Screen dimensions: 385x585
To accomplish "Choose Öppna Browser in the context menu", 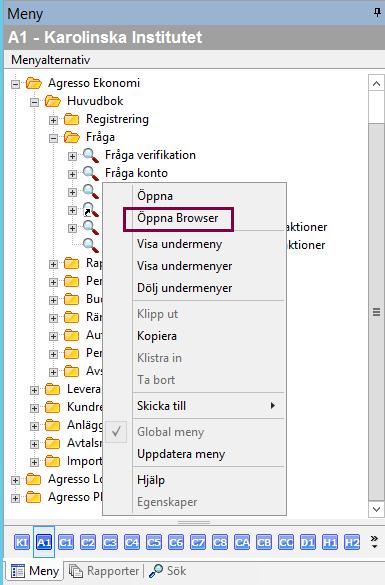I will pyautogui.click(x=178, y=218).
